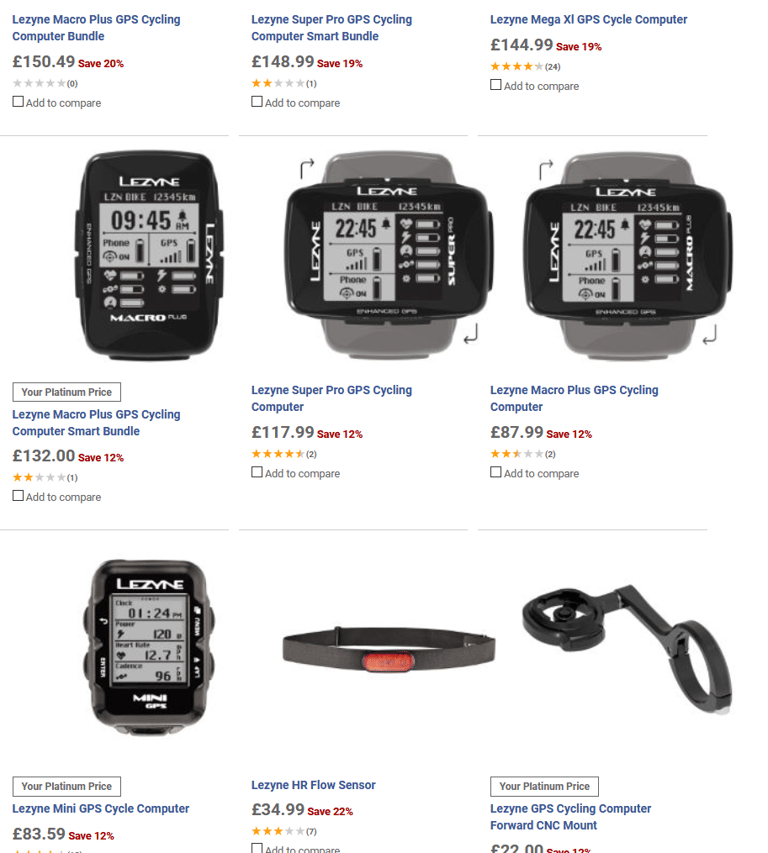This screenshot has width=768, height=853.
Task: Click the Mini GPS computer product image
Action: coord(149,648)
